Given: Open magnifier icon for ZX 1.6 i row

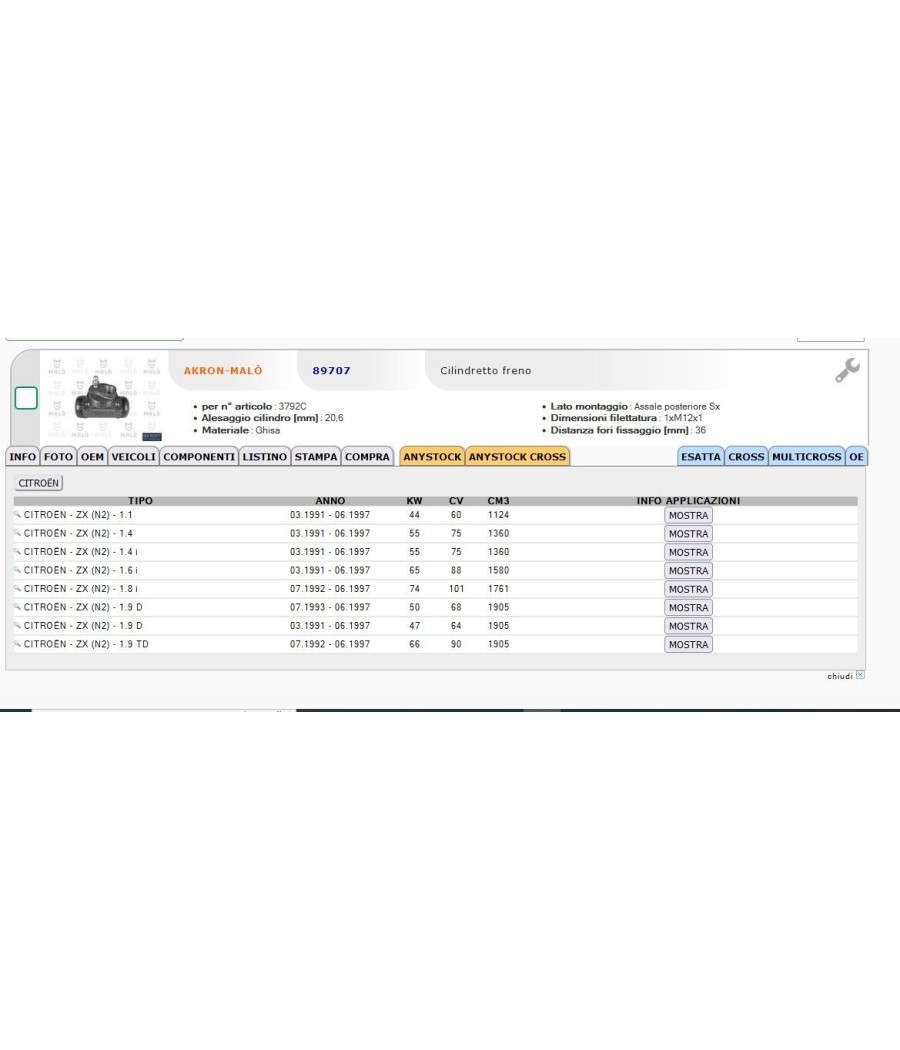Looking at the screenshot, I should 17,571.
